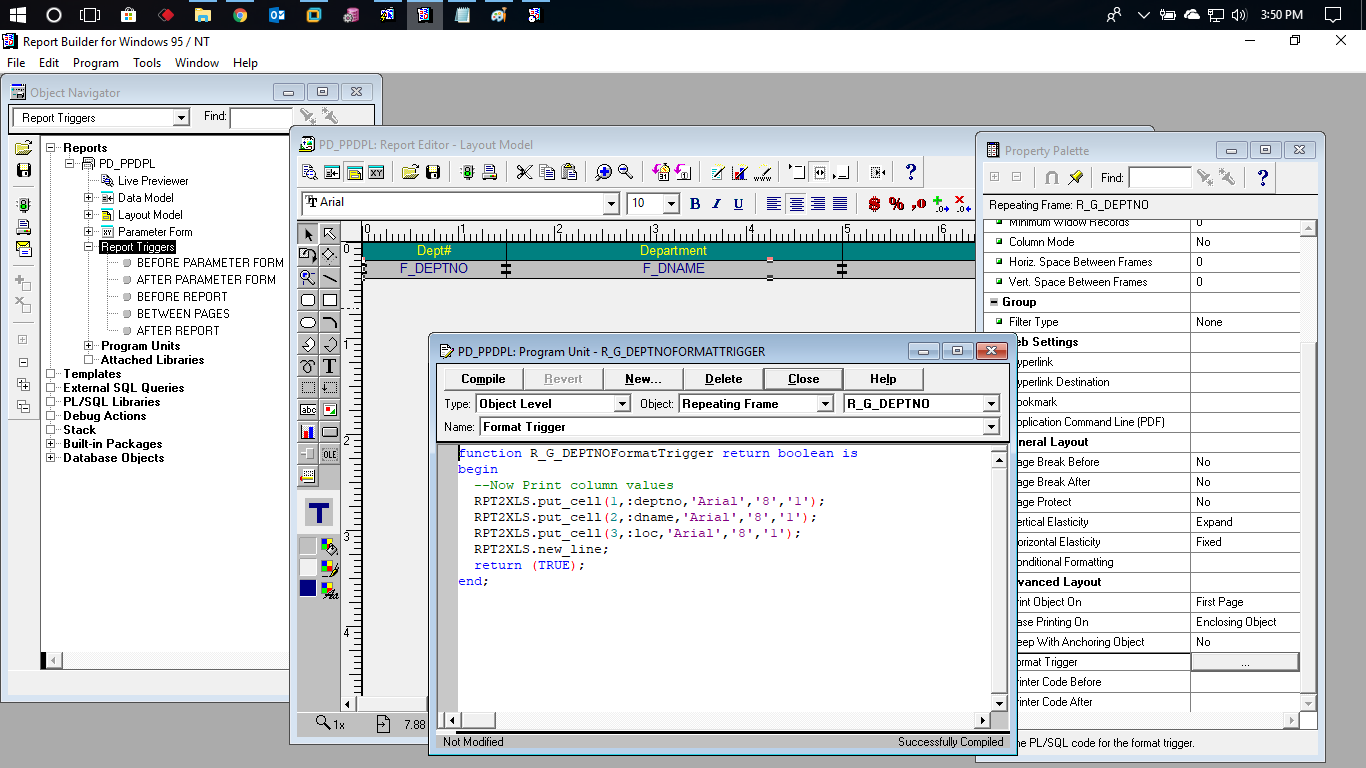Click the dark blue fill color swatch

point(308,588)
